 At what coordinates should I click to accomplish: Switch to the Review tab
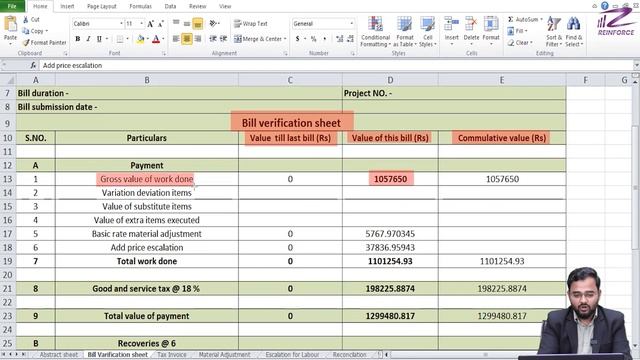(198, 6)
